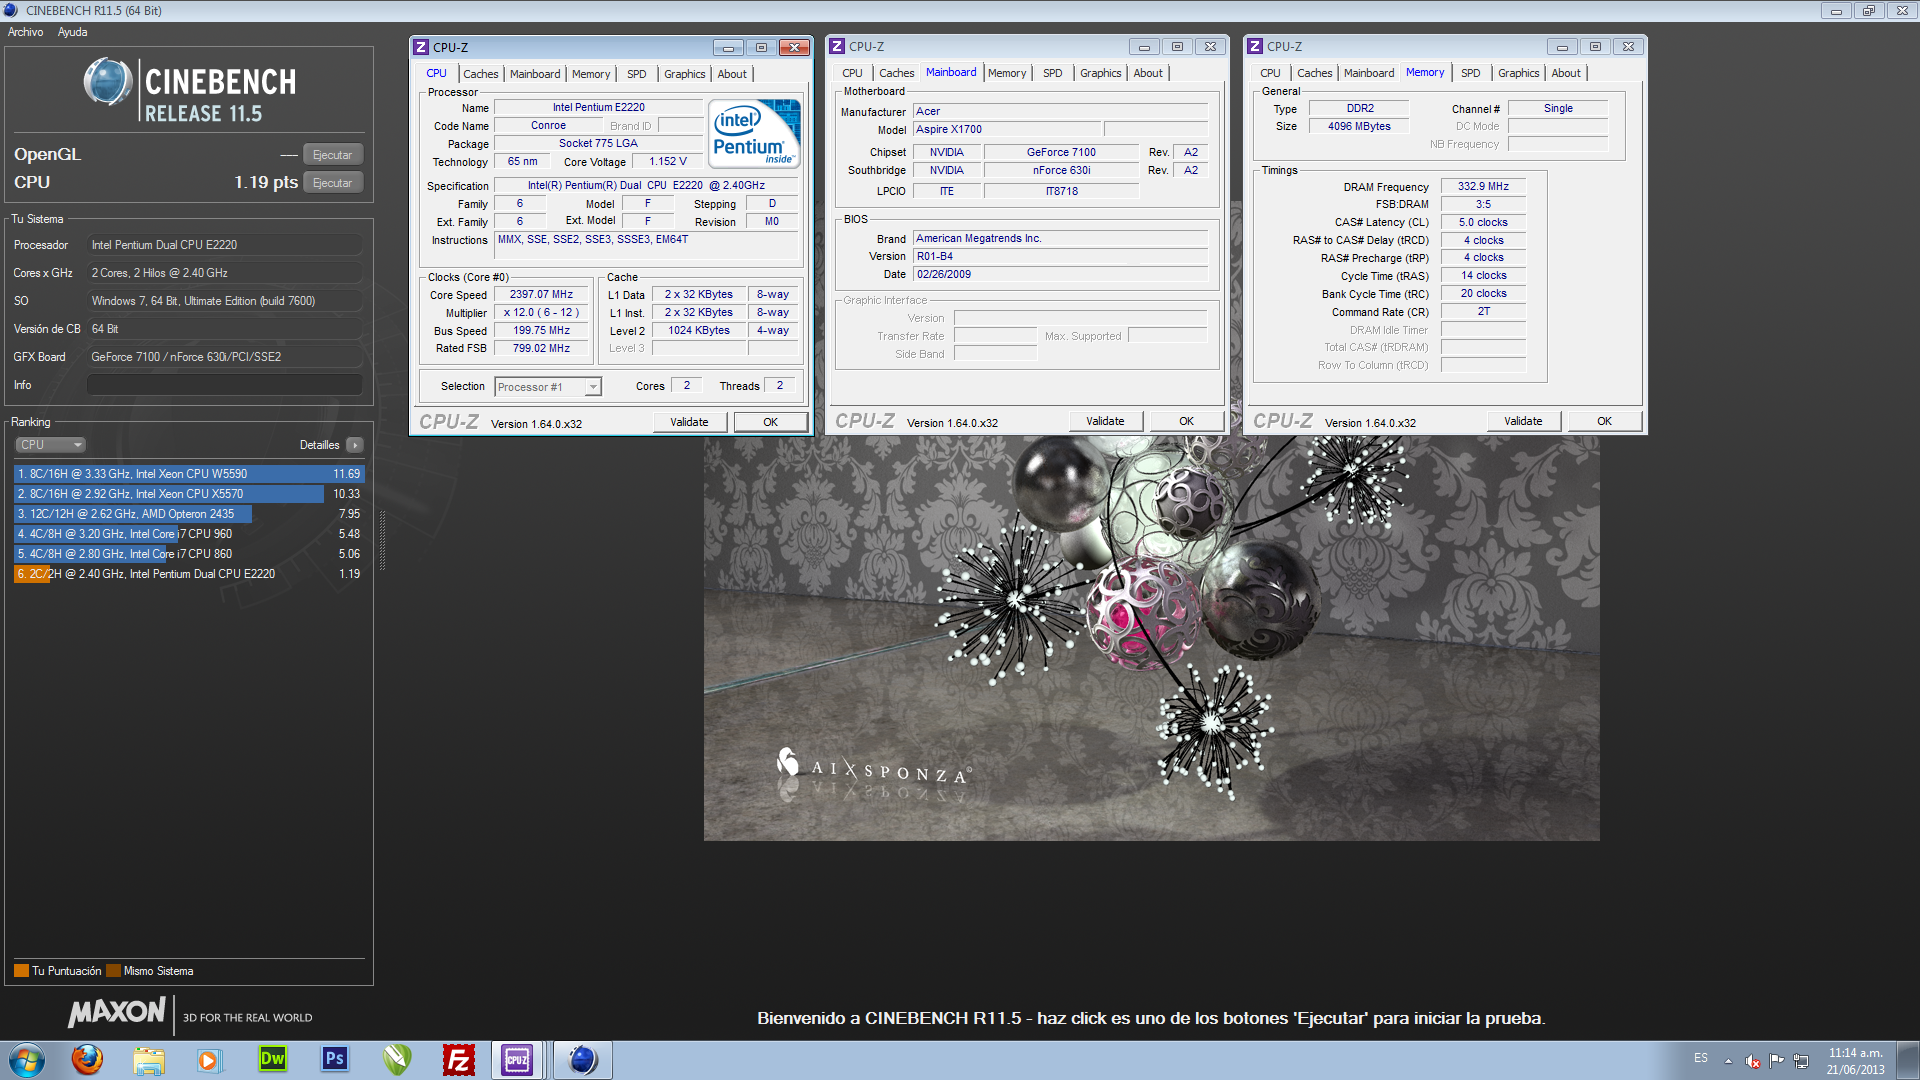Click Validate in Mainboard CPU-Z window
Image resolution: width=1920 pixels, height=1080 pixels.
tap(1105, 421)
